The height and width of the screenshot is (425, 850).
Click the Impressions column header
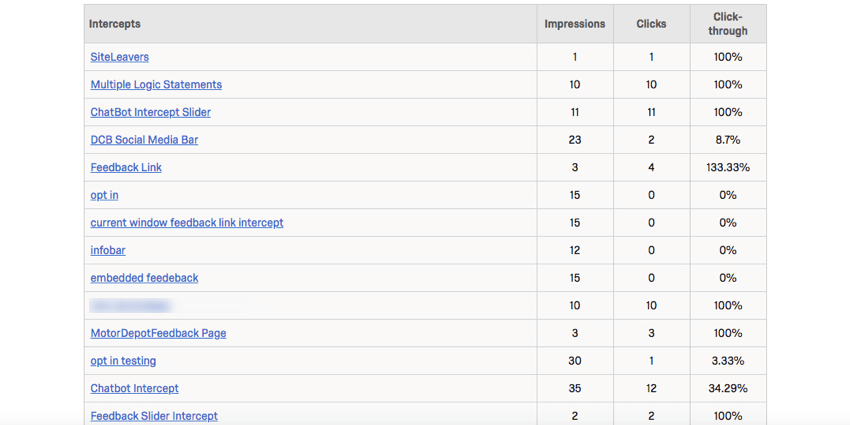pyautogui.click(x=574, y=24)
